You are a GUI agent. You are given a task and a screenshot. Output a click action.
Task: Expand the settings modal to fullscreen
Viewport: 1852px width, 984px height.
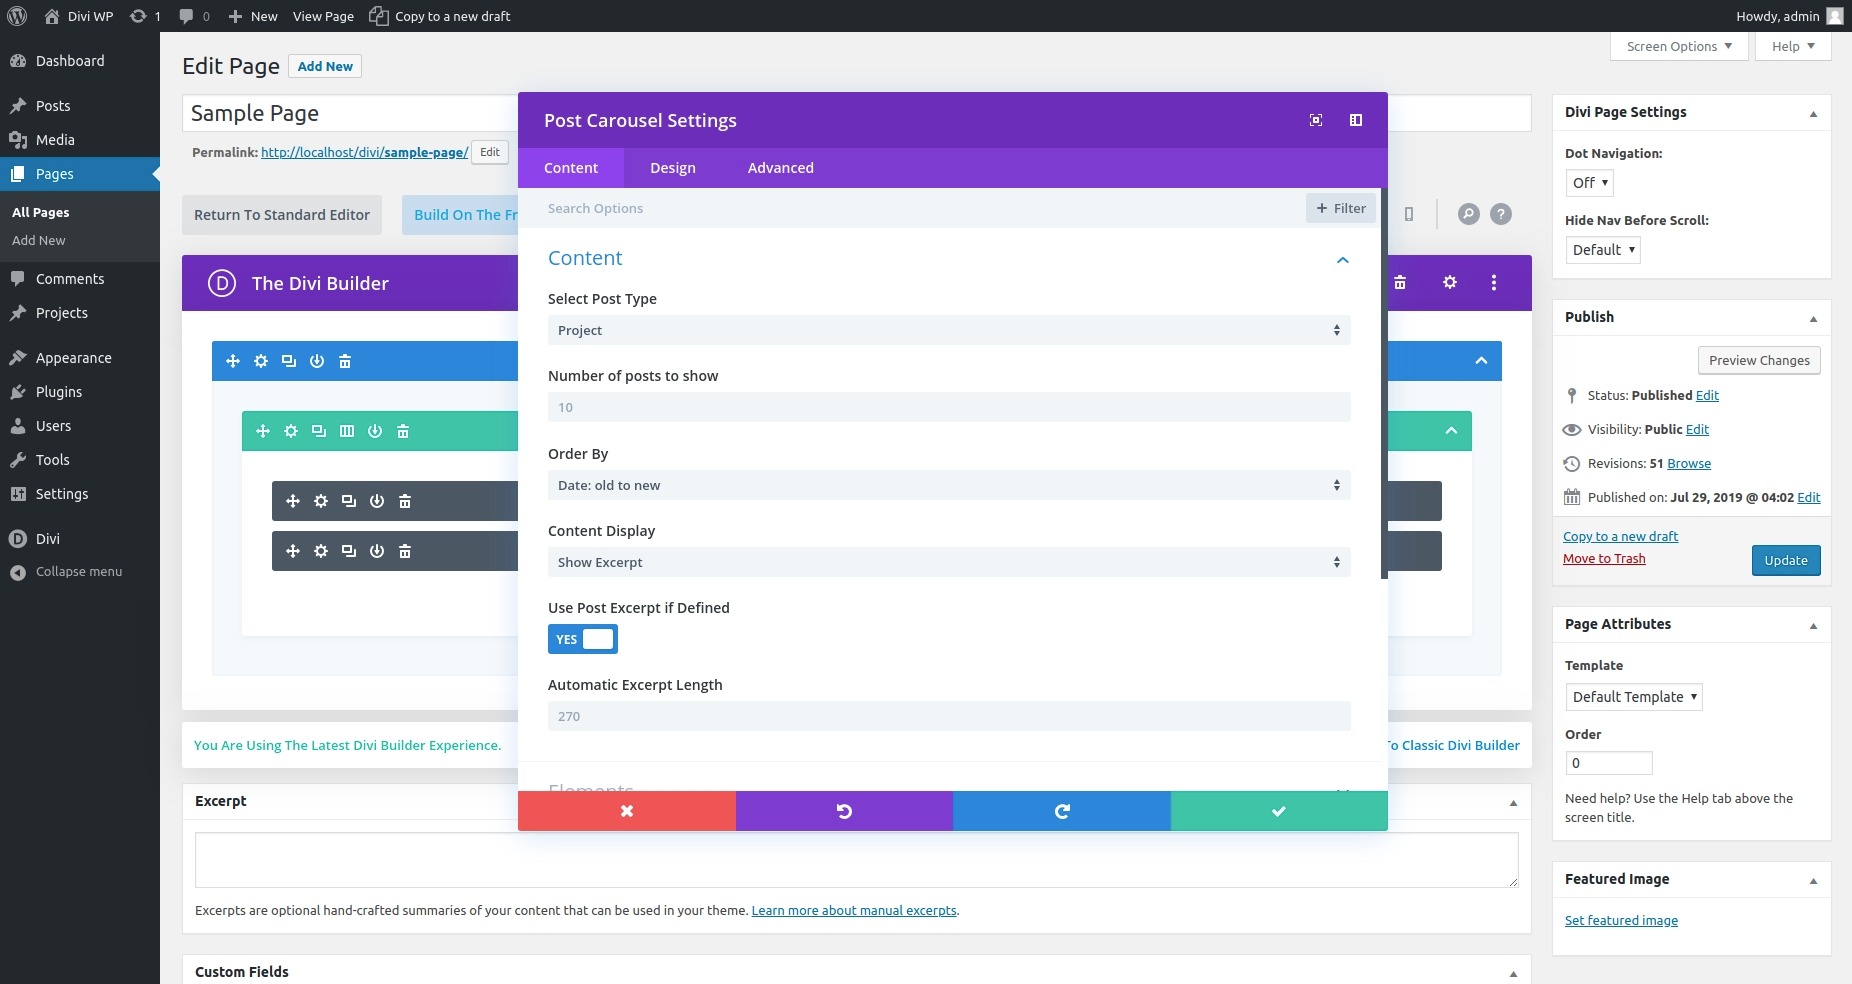1316,120
